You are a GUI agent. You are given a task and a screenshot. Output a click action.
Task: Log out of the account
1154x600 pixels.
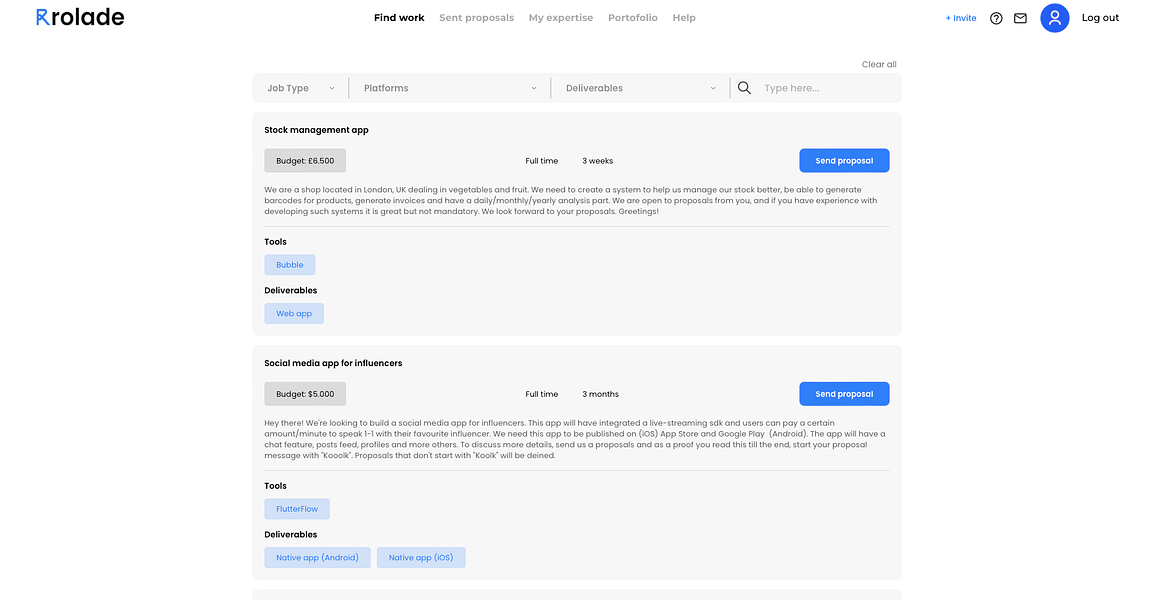1100,18
